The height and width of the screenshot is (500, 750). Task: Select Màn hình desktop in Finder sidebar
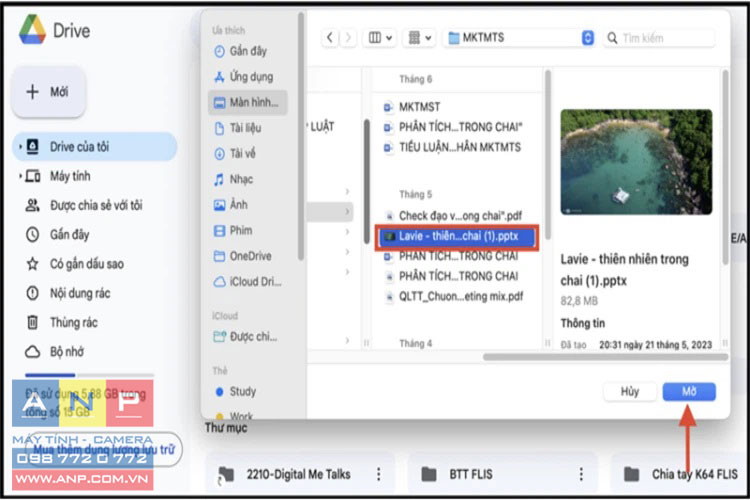248,102
